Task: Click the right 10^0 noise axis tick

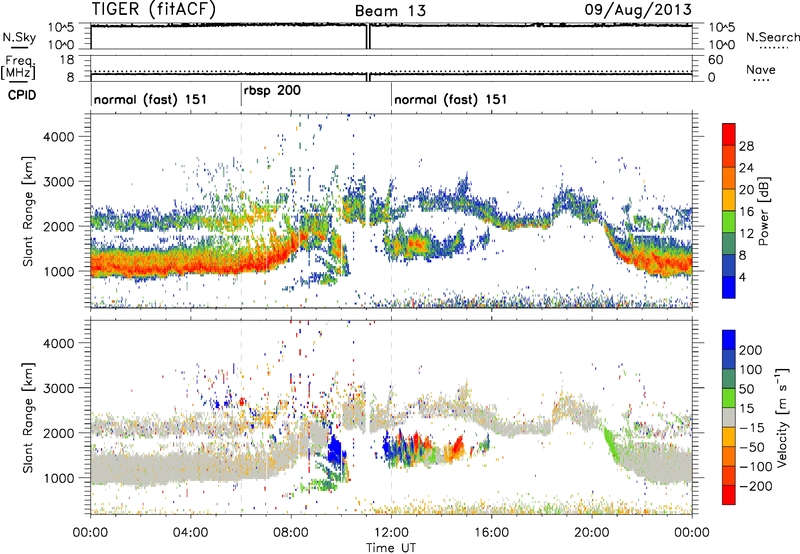Action: [722, 45]
